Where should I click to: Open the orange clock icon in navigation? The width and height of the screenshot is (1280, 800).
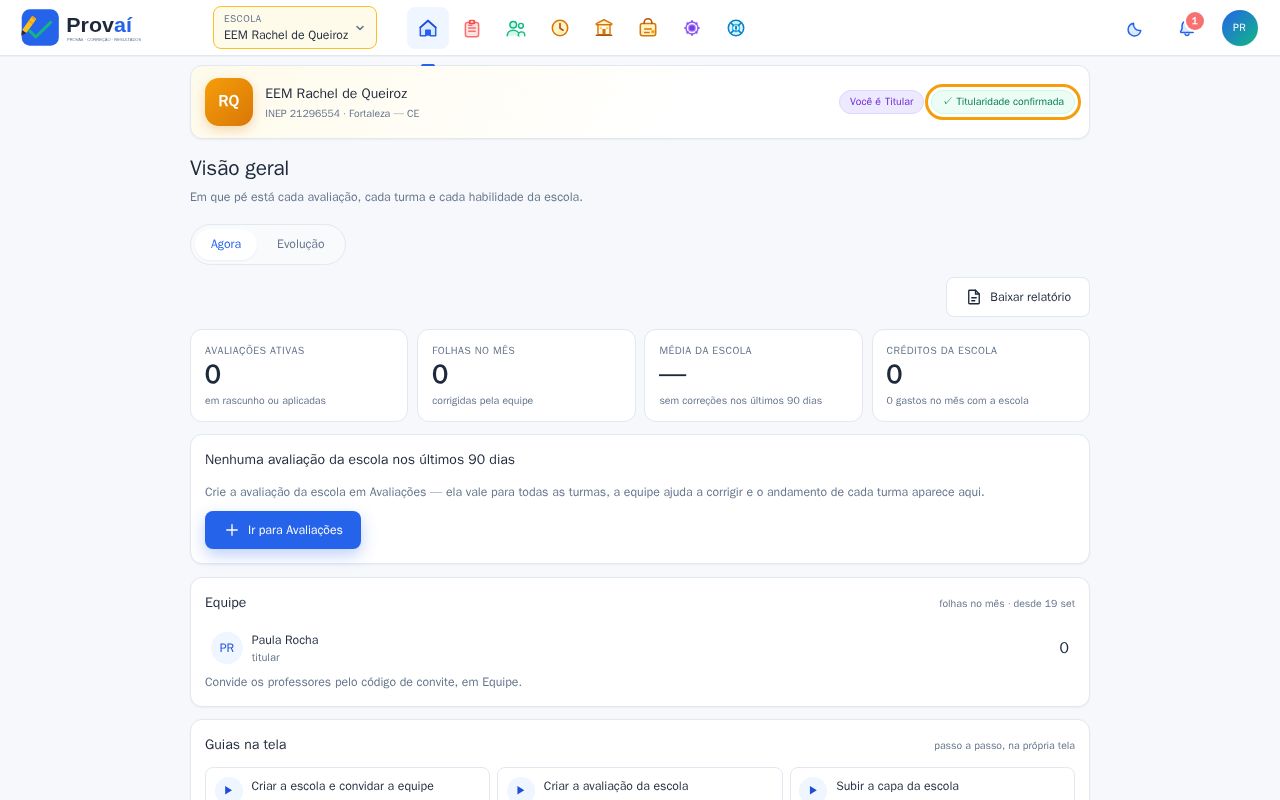(560, 28)
